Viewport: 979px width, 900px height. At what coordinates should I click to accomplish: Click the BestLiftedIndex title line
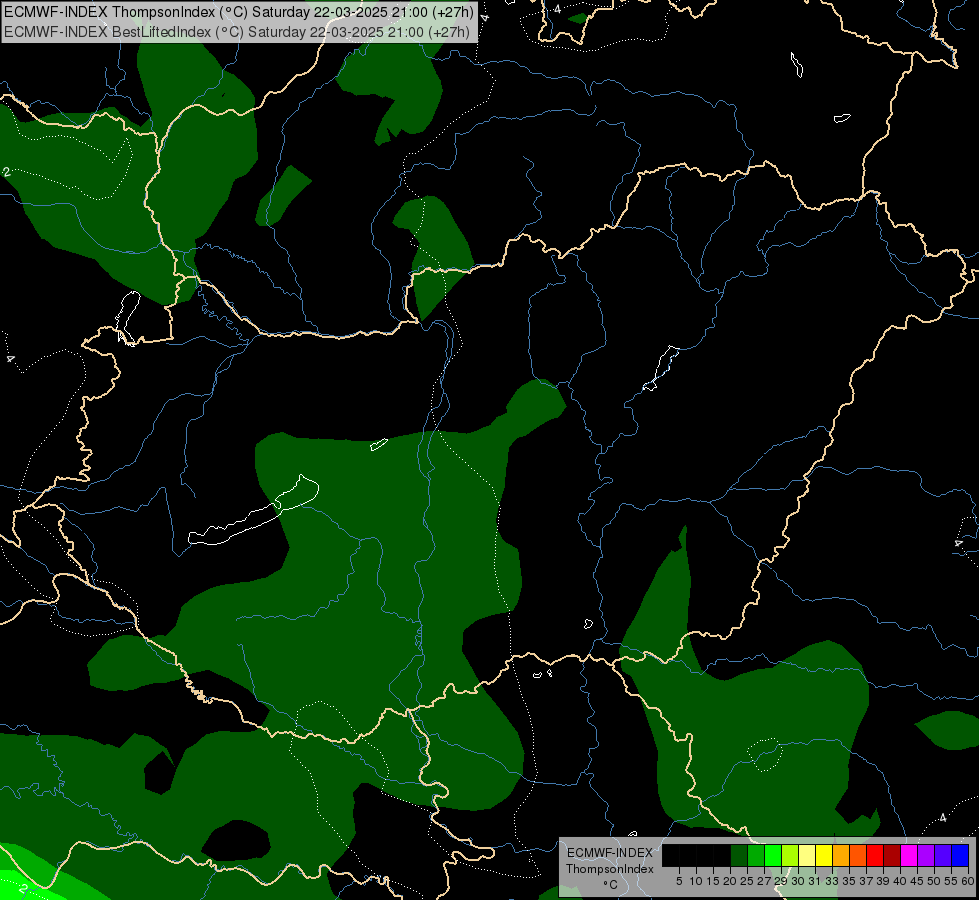point(237,31)
